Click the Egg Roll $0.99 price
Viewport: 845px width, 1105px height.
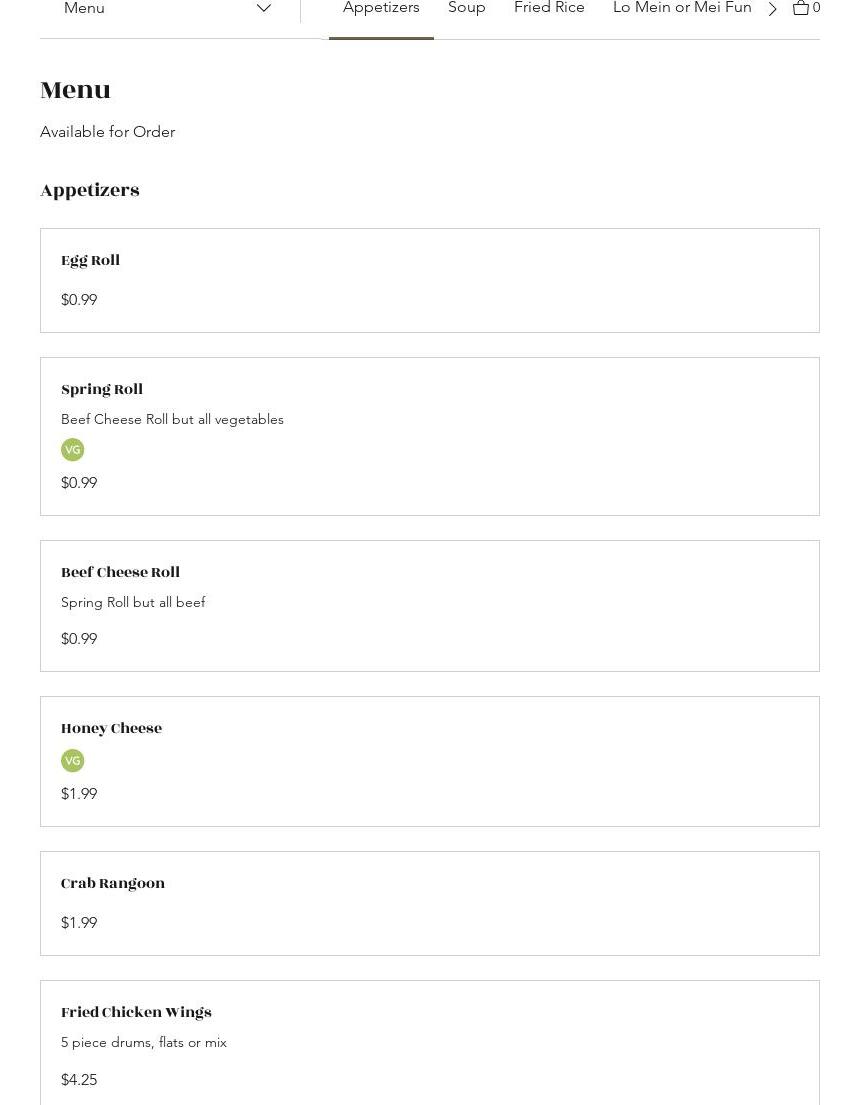tap(79, 300)
